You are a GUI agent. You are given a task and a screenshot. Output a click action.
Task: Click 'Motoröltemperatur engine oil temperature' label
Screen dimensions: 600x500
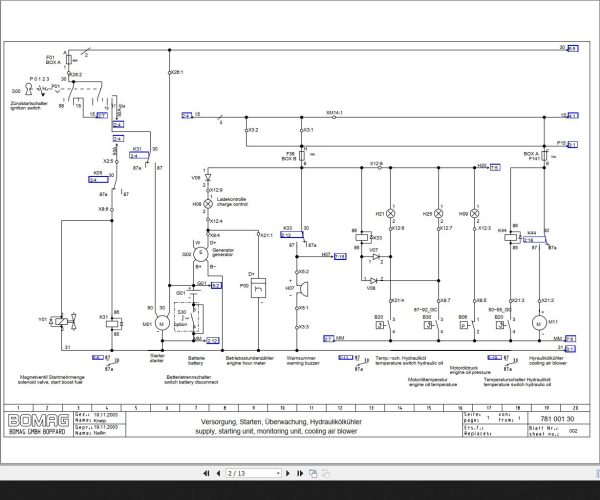pyautogui.click(x=433, y=382)
